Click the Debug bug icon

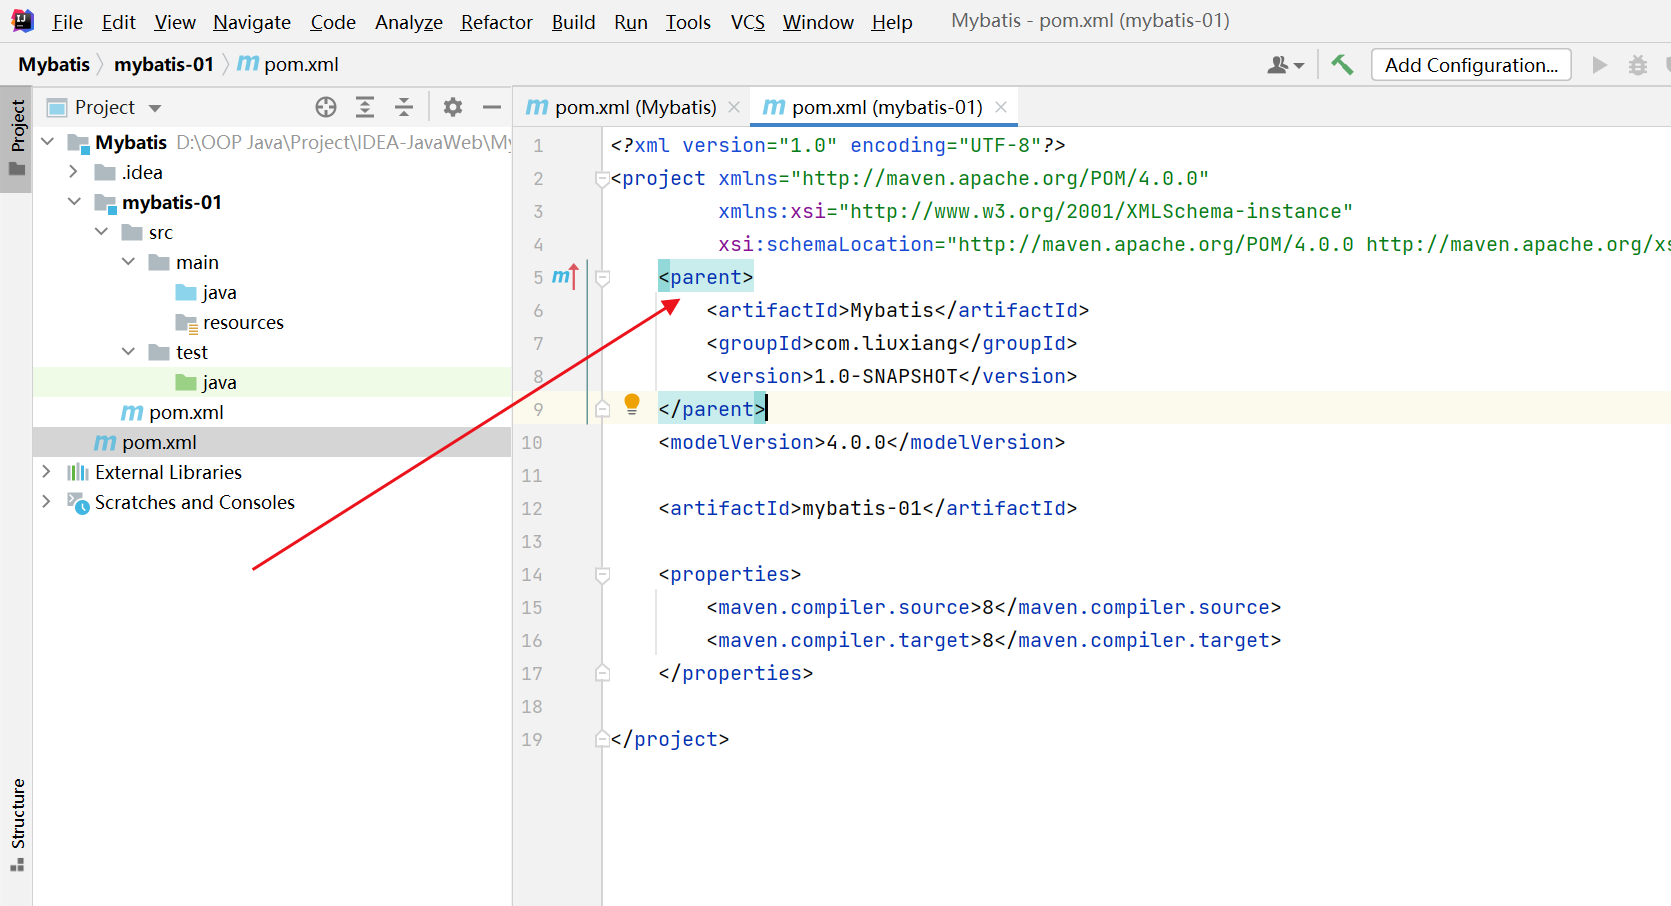(1638, 65)
